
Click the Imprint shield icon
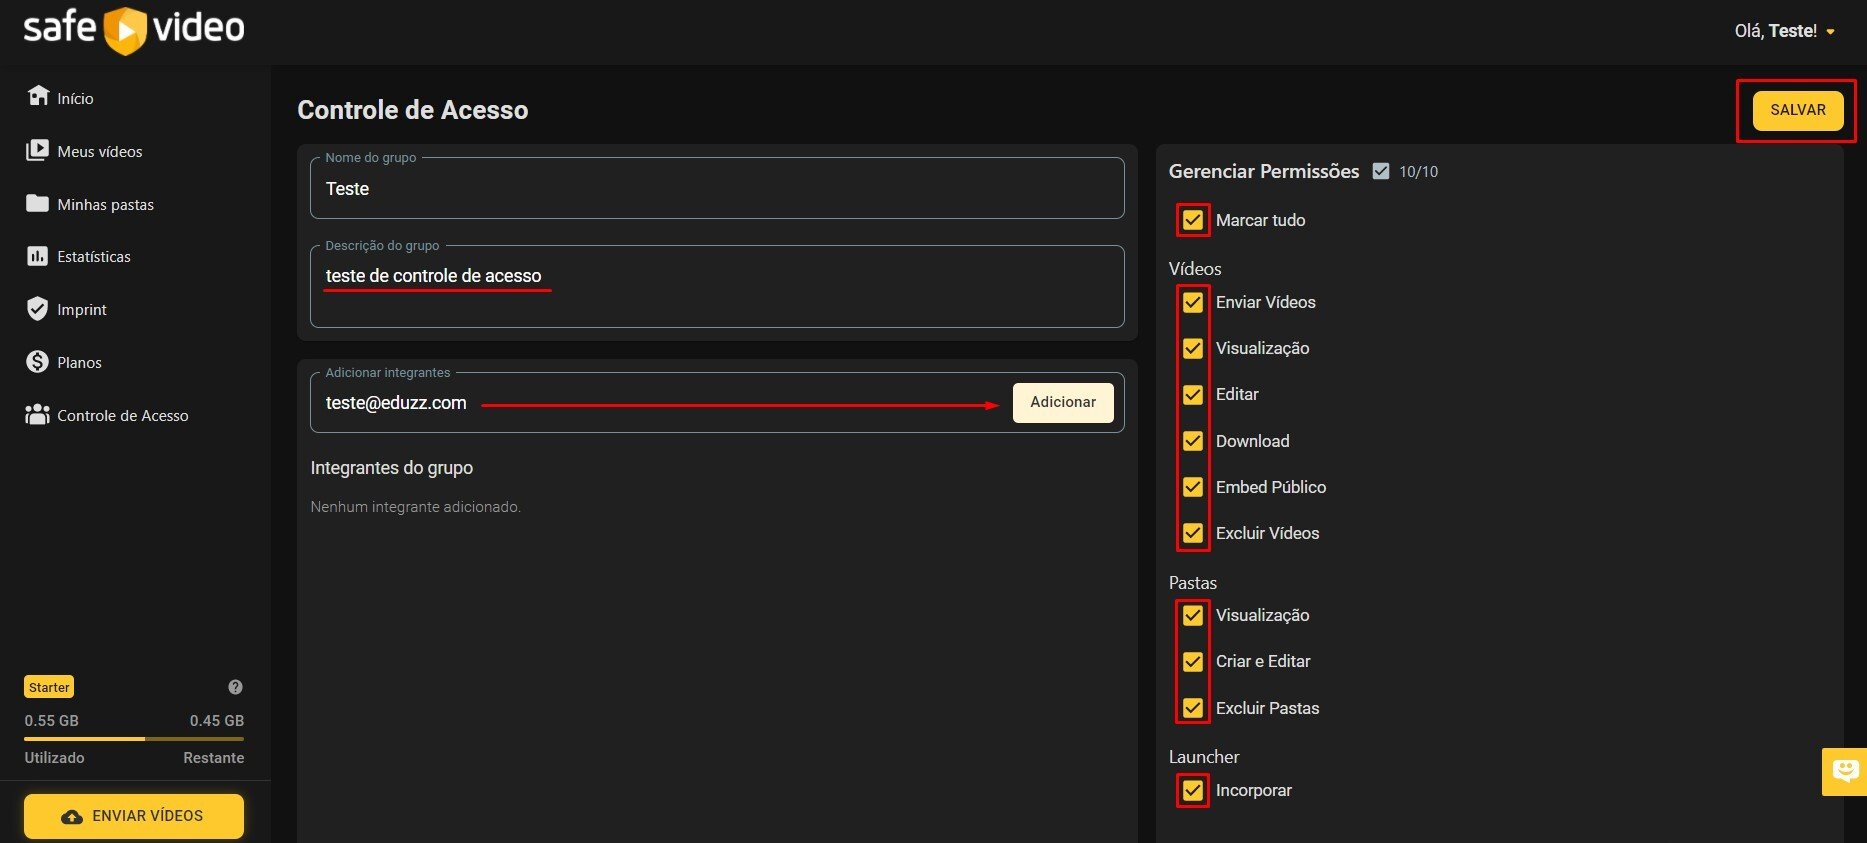(x=37, y=309)
